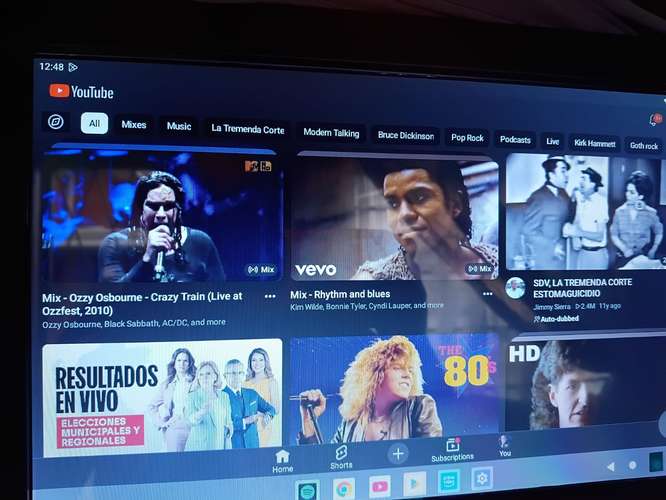Image resolution: width=666 pixels, height=500 pixels.
Task: Launch the YouTube taskbar app
Action: (x=379, y=486)
